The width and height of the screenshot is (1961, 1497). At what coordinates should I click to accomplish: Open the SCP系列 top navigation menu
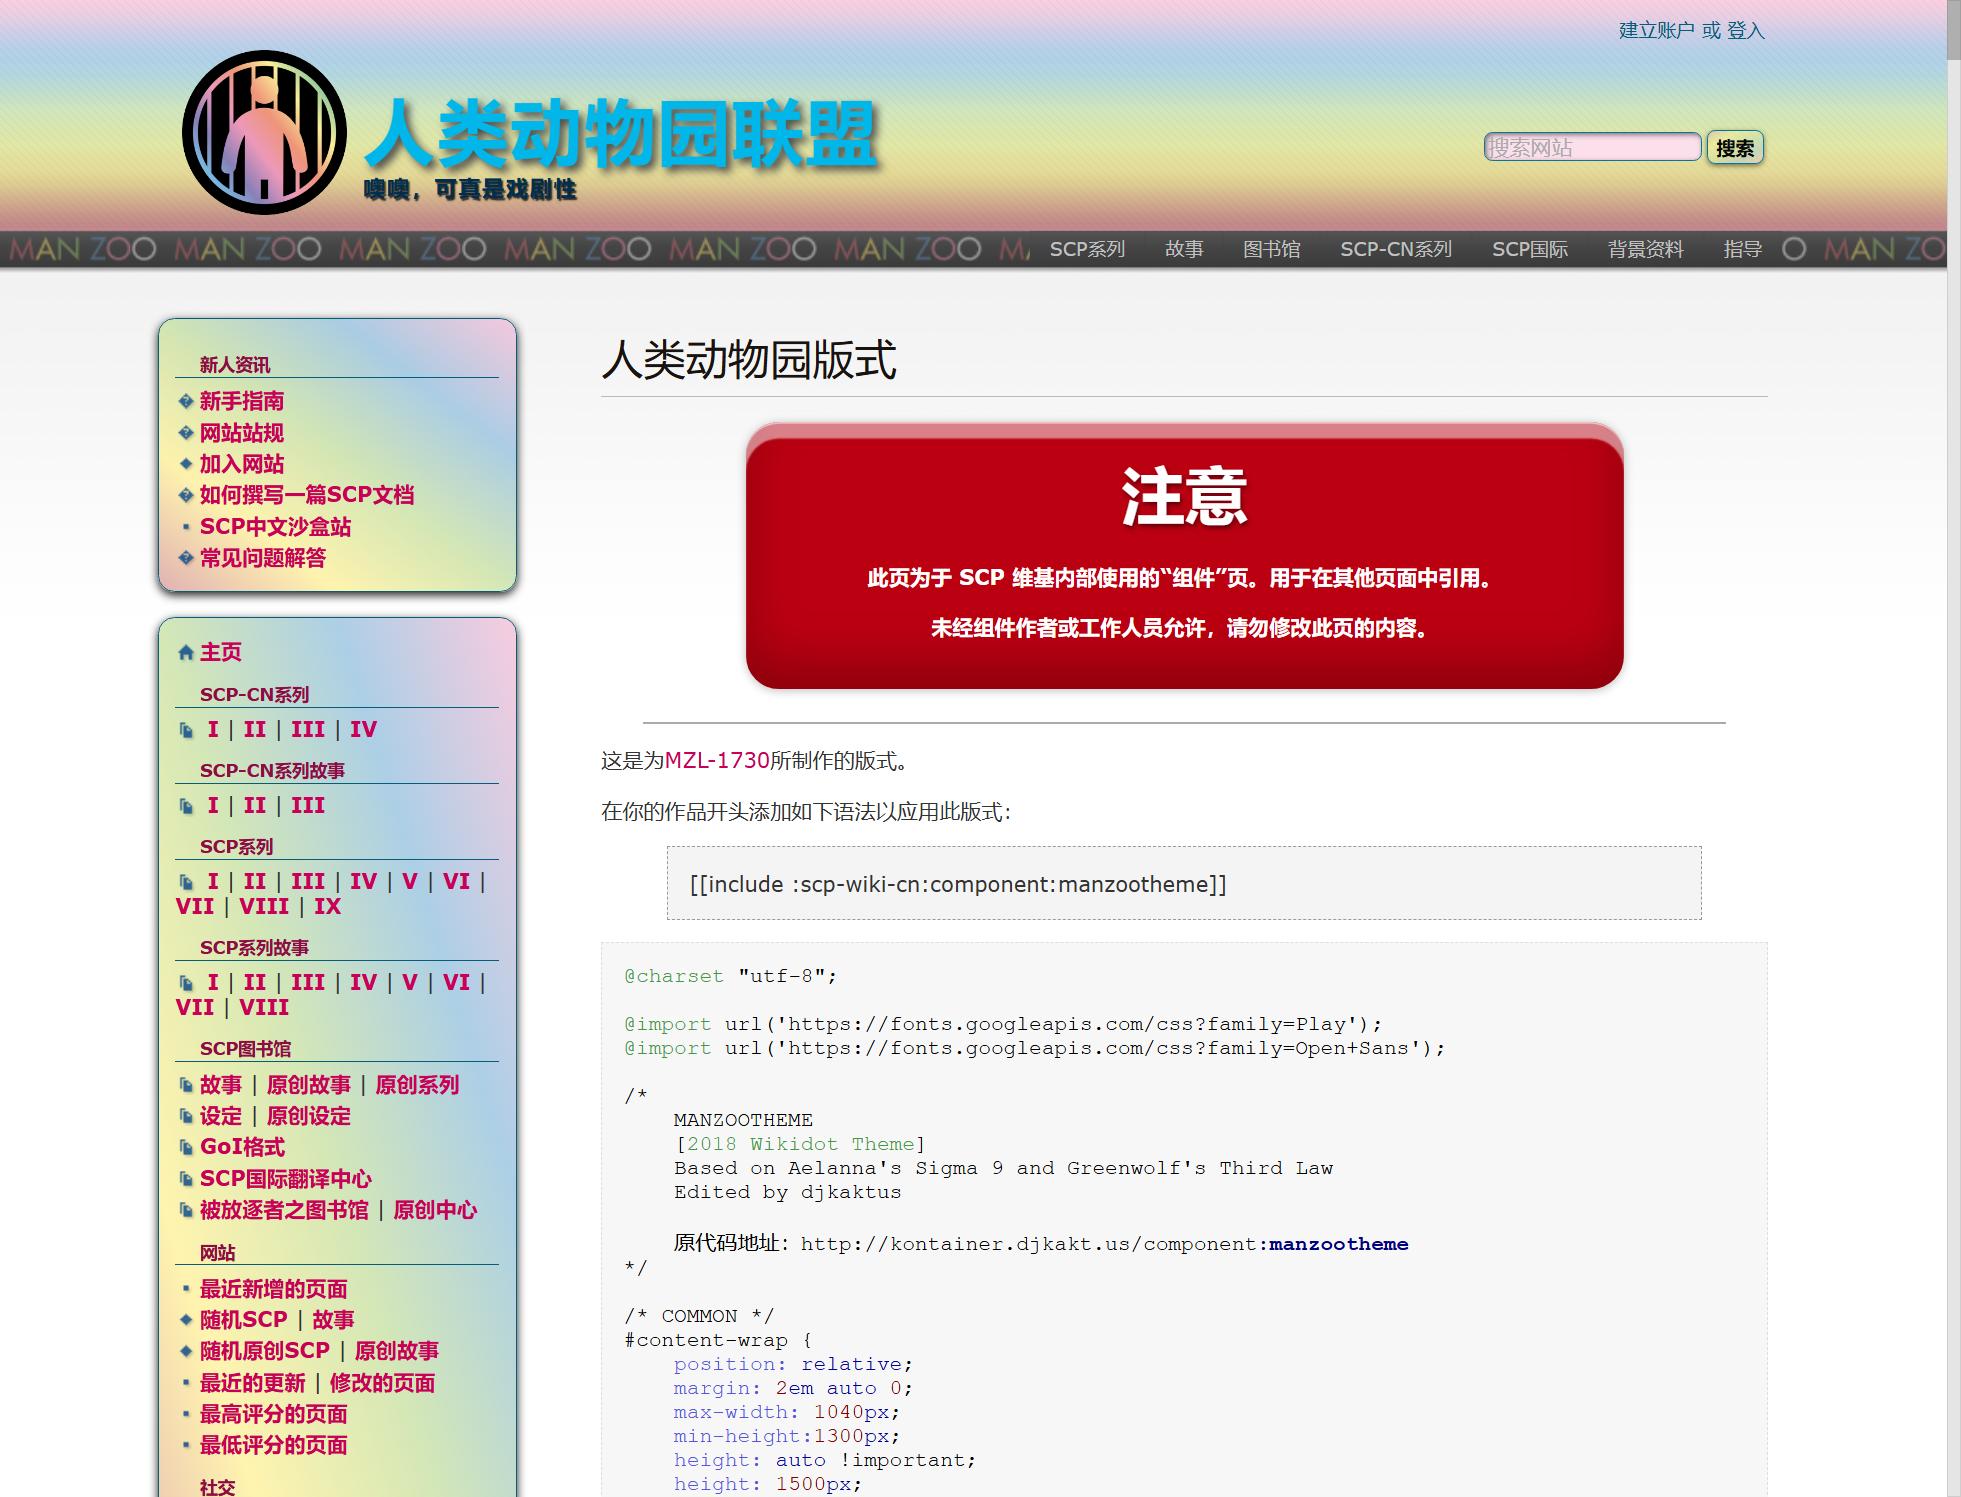pyautogui.click(x=1087, y=249)
